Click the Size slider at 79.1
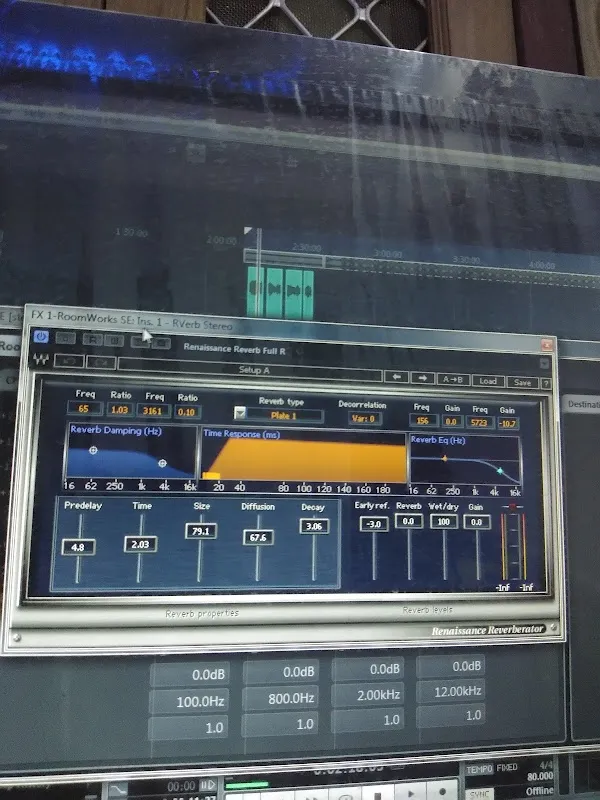 click(201, 531)
